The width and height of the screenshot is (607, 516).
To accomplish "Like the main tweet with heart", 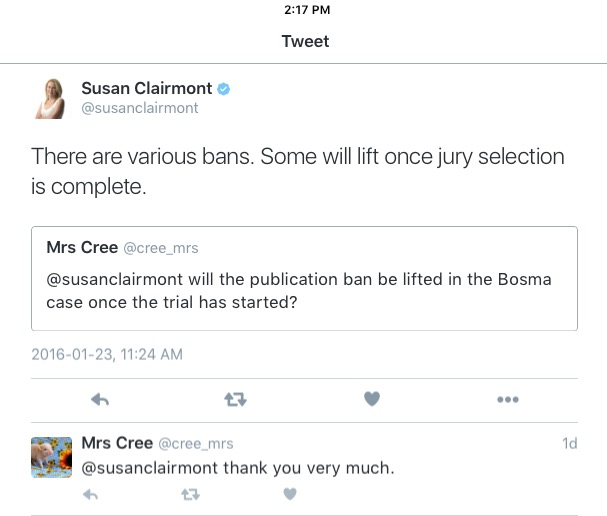I will (x=371, y=399).
